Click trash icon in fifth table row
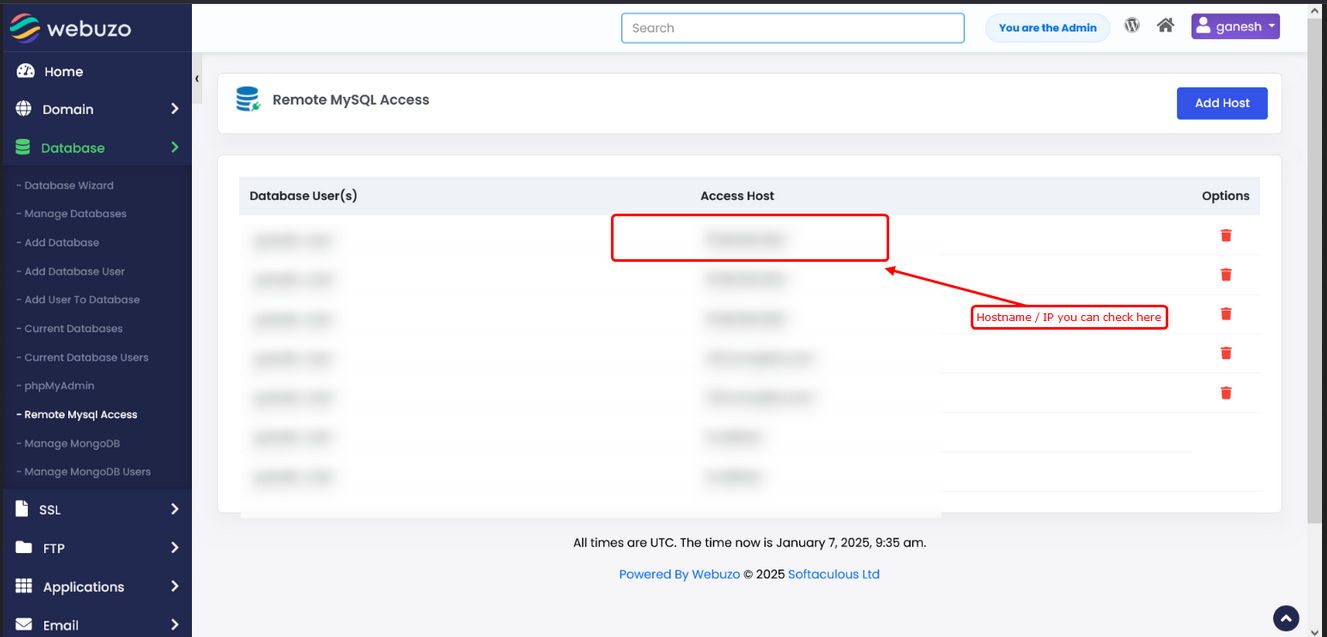The height and width of the screenshot is (637, 1327). (x=1225, y=393)
